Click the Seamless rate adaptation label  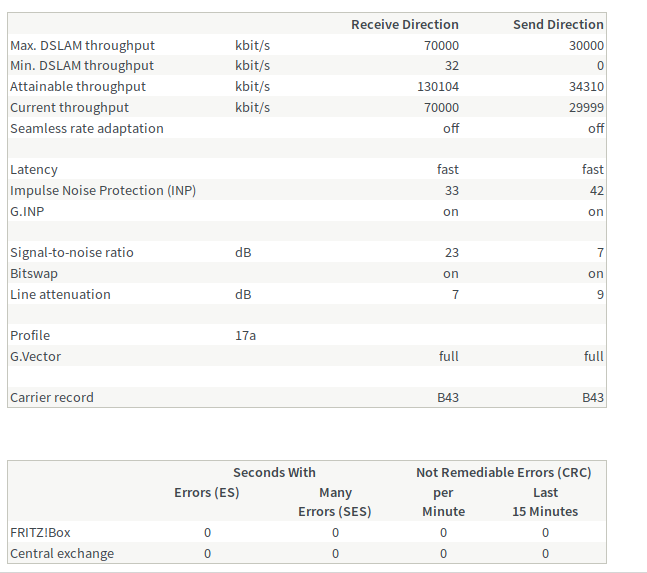[86, 129]
